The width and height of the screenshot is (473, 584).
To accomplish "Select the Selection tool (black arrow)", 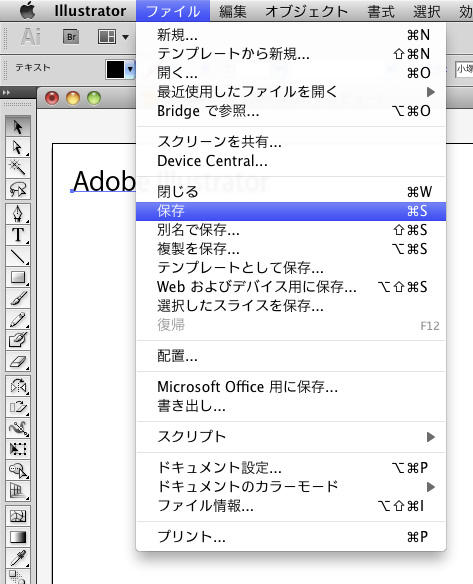I will [18, 127].
